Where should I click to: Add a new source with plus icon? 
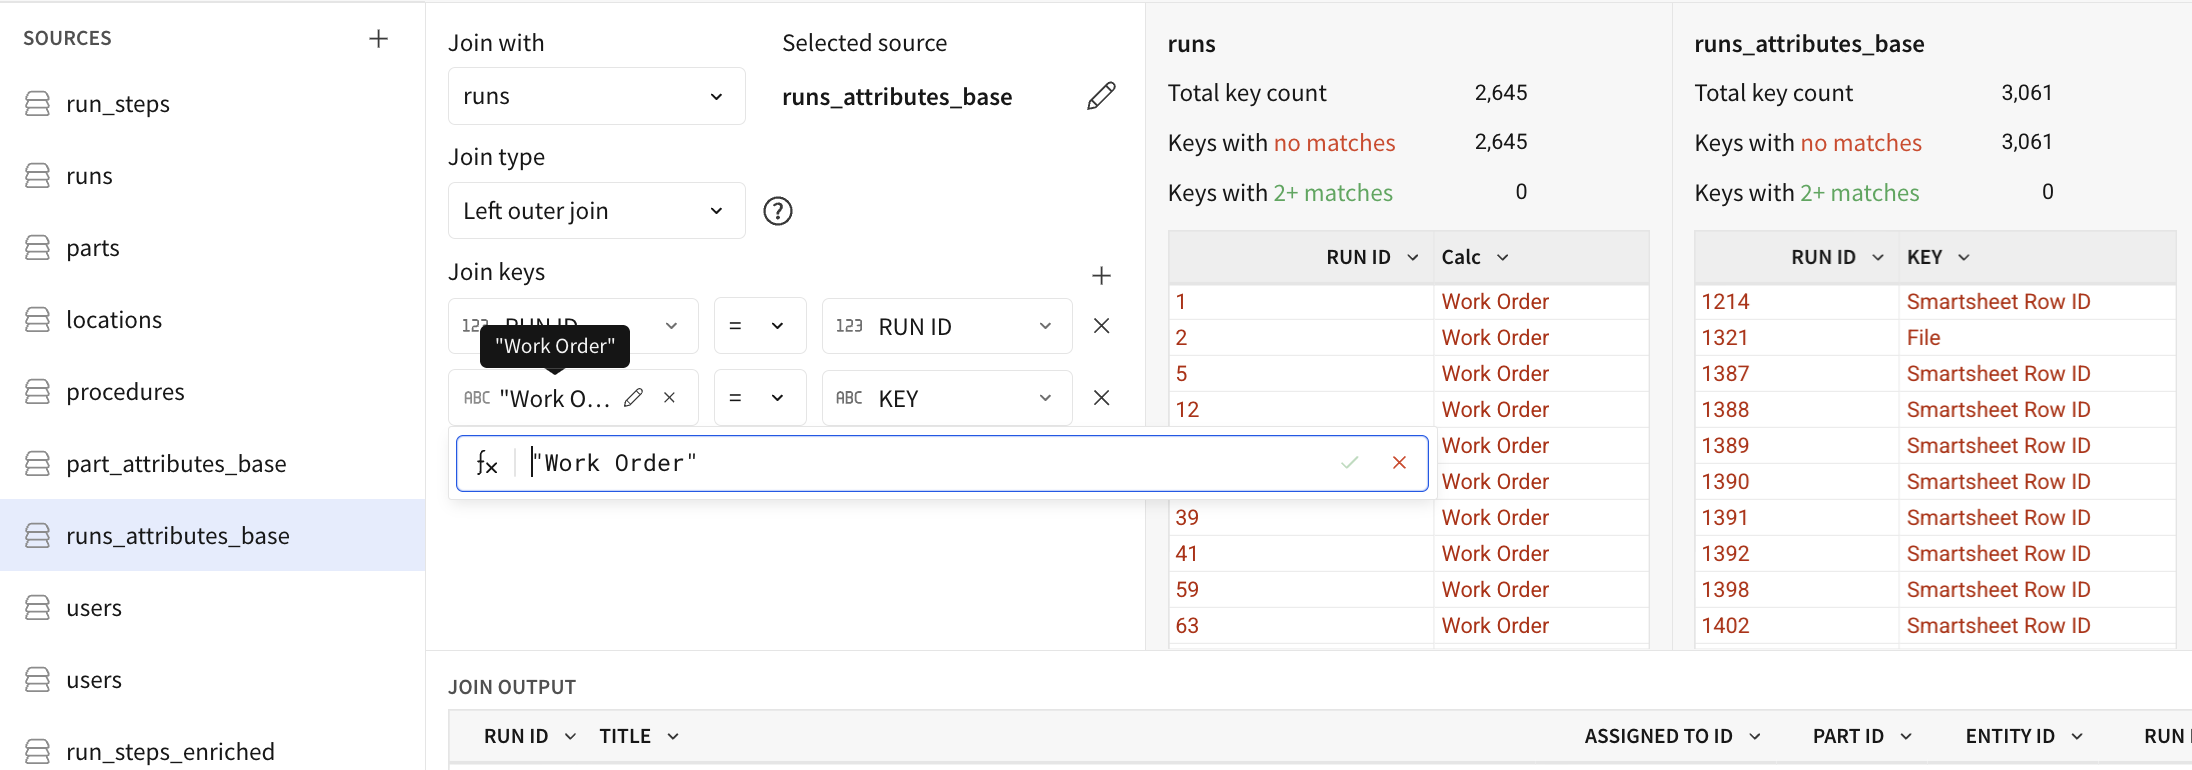pyautogui.click(x=378, y=39)
